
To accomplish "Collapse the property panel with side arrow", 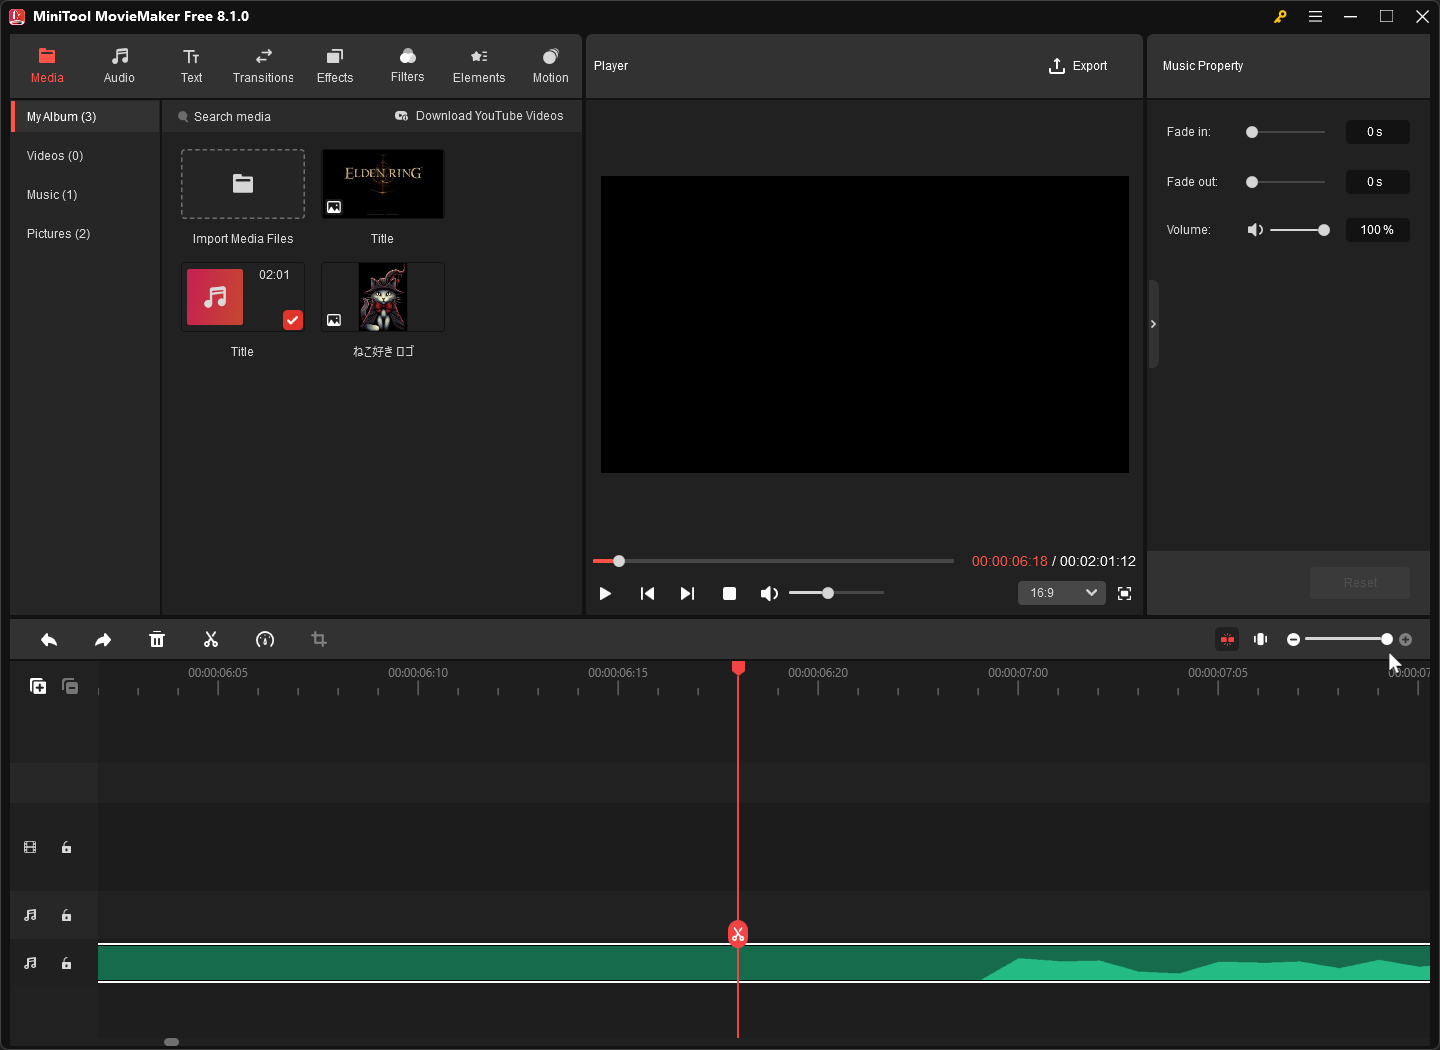I will tap(1153, 324).
